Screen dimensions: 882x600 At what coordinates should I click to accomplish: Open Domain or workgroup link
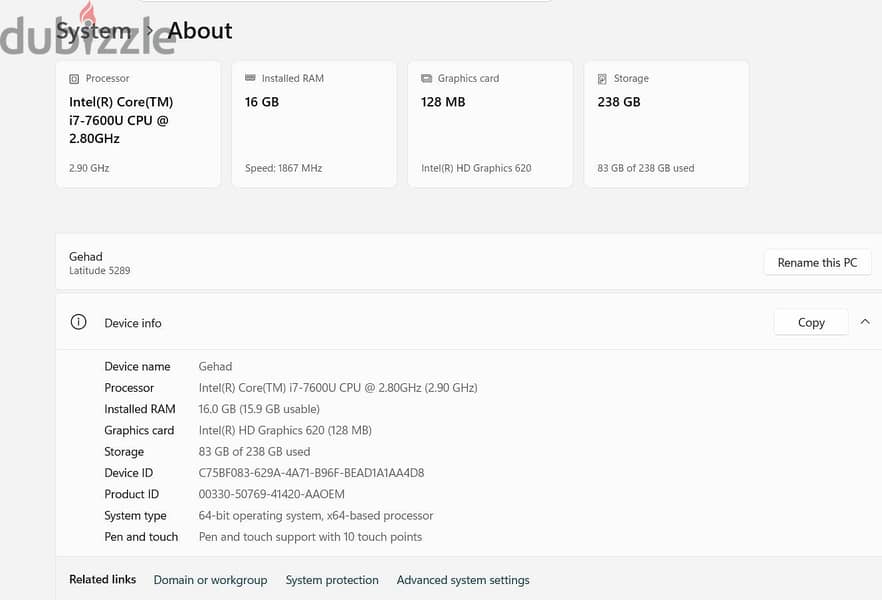[210, 580]
